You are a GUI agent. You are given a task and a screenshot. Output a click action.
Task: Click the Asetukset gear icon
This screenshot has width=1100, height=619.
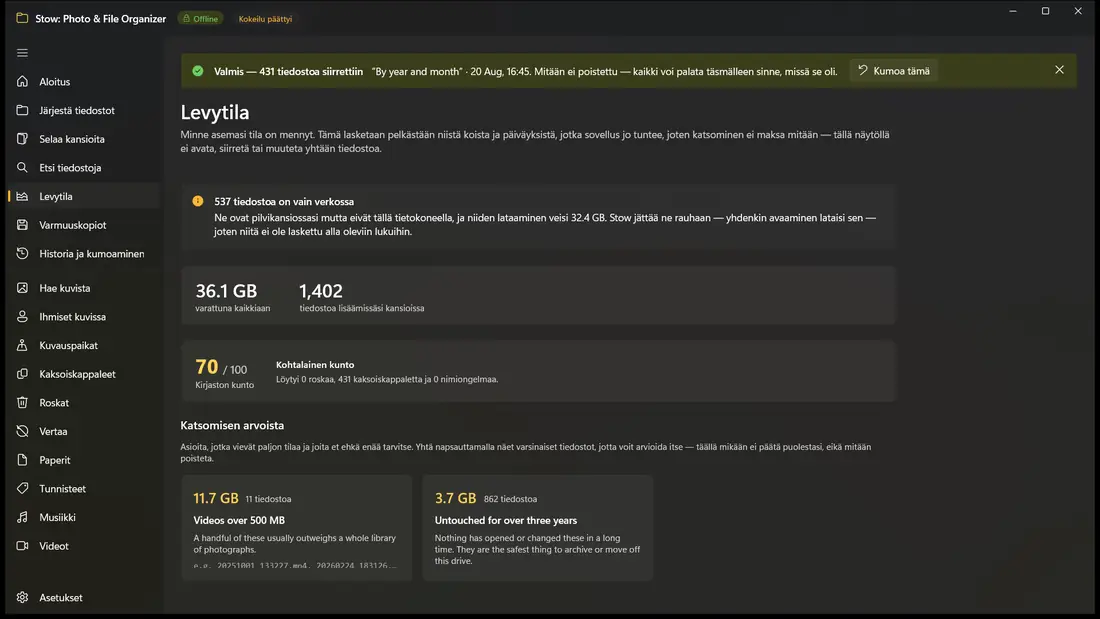point(22,597)
